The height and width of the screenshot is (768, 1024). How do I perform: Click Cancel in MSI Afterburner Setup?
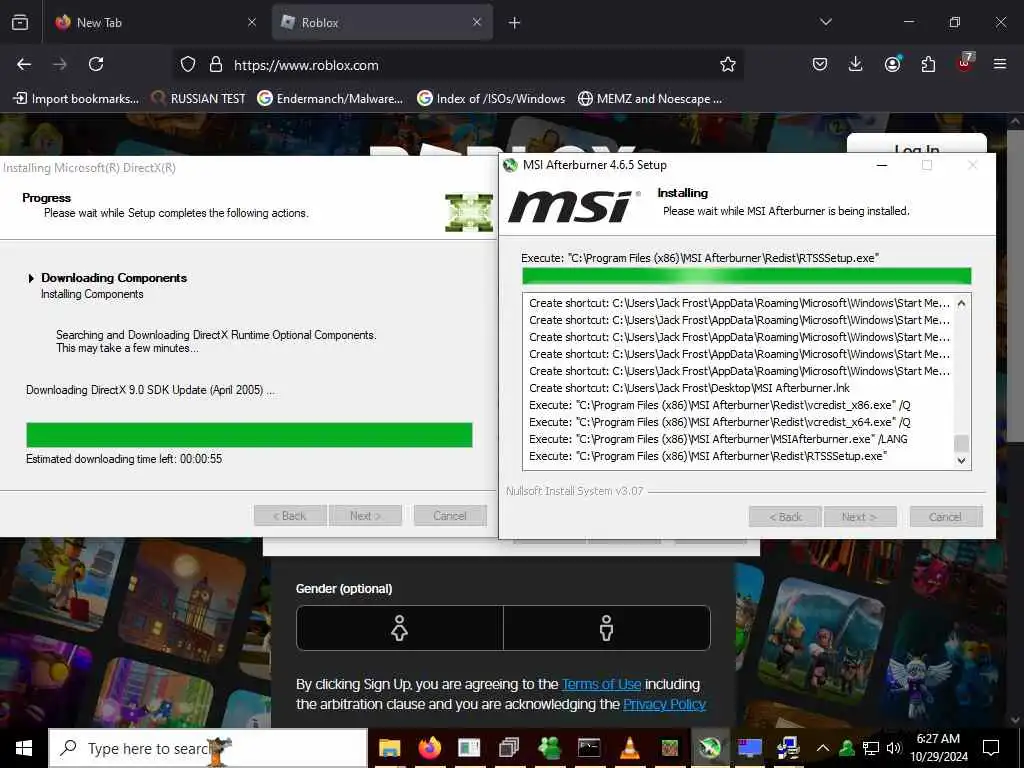point(946,517)
